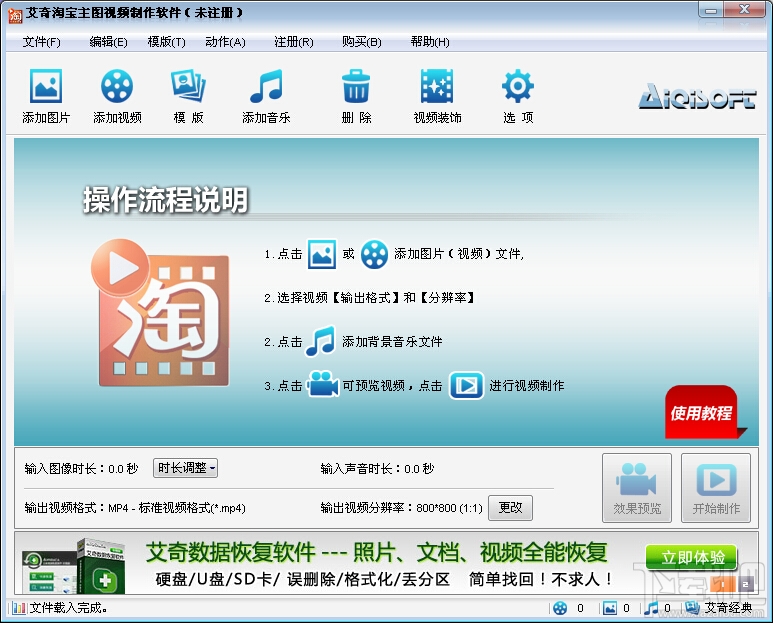
Task: Click the 艾奇经典 template status entry
Action: pos(720,608)
